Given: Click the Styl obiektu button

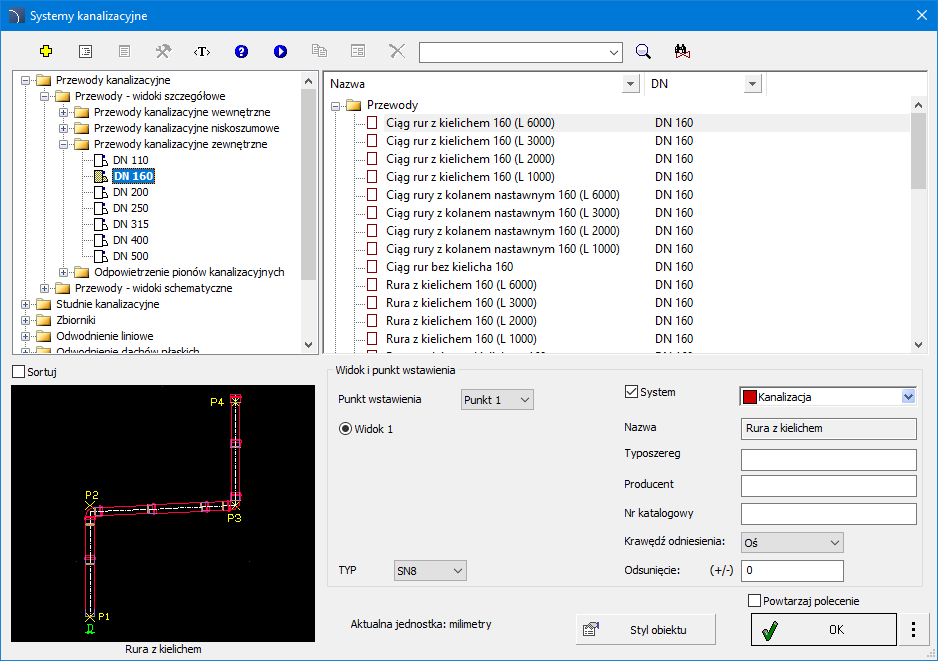Looking at the screenshot, I should coord(645,630).
